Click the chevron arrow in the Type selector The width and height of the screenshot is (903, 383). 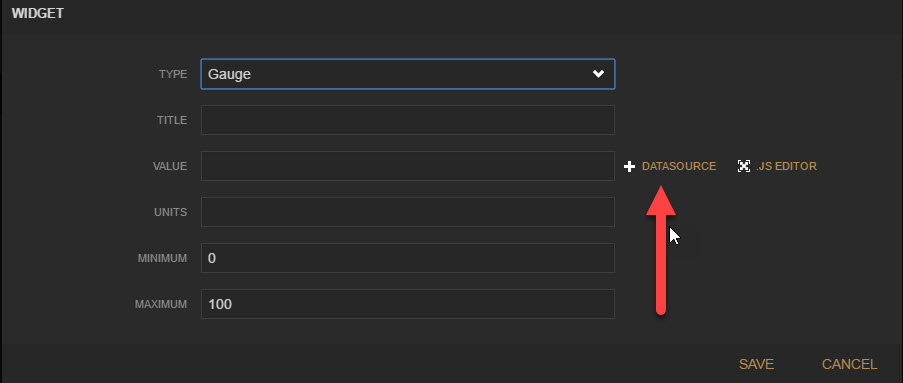[598, 74]
